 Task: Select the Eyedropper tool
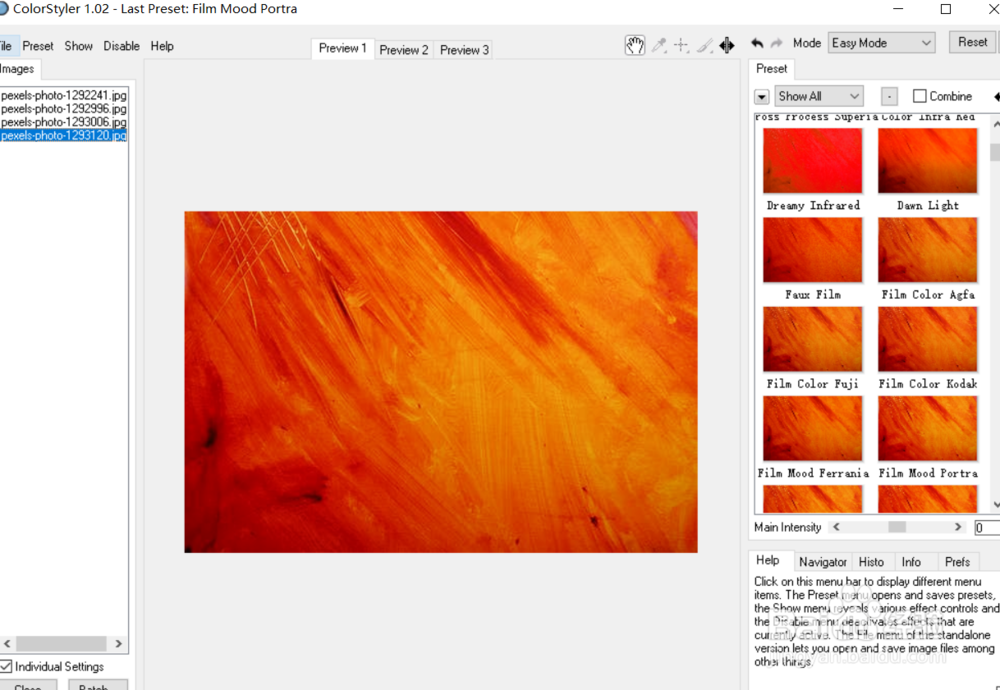tap(659, 45)
